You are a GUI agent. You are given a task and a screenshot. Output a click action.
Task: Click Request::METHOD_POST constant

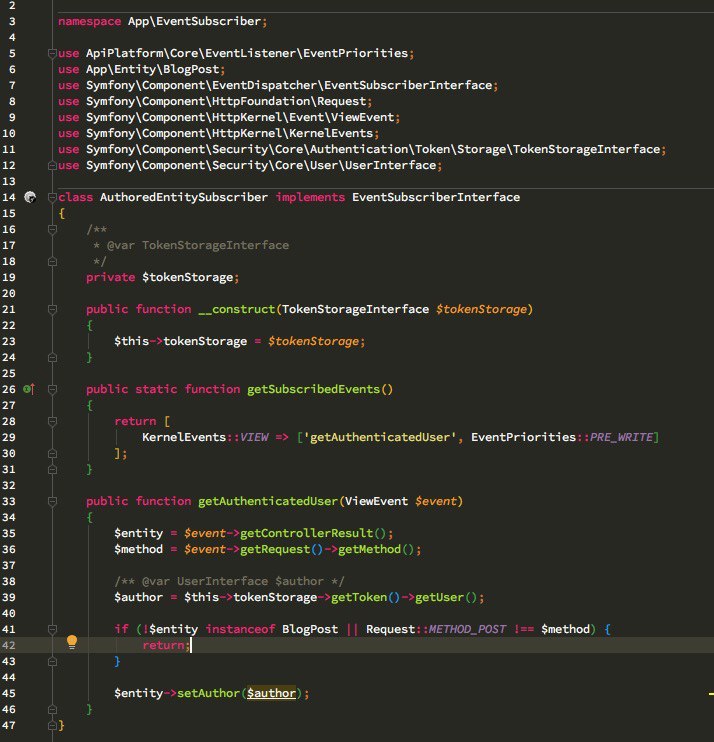tap(436, 629)
